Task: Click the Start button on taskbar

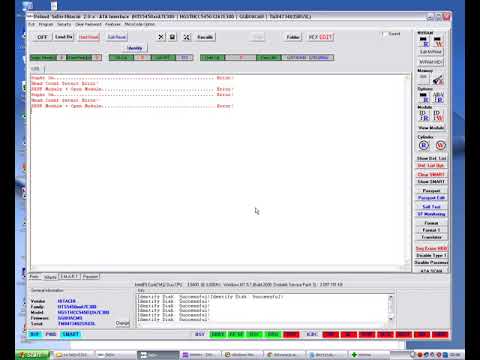Action: click(x=33, y=355)
